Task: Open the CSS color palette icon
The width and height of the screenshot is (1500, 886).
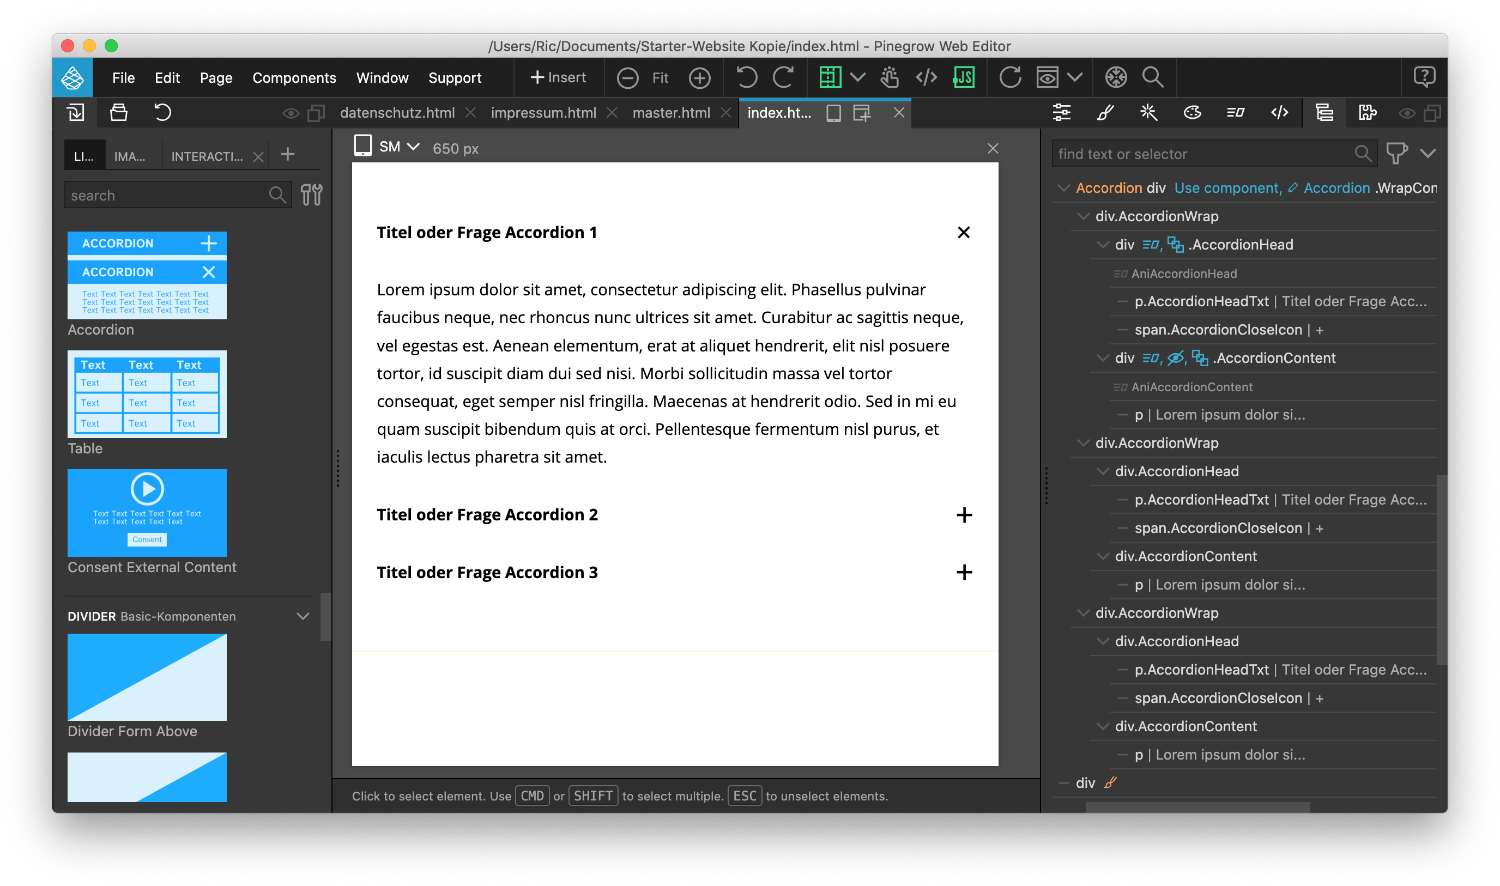Action: [x=1192, y=112]
